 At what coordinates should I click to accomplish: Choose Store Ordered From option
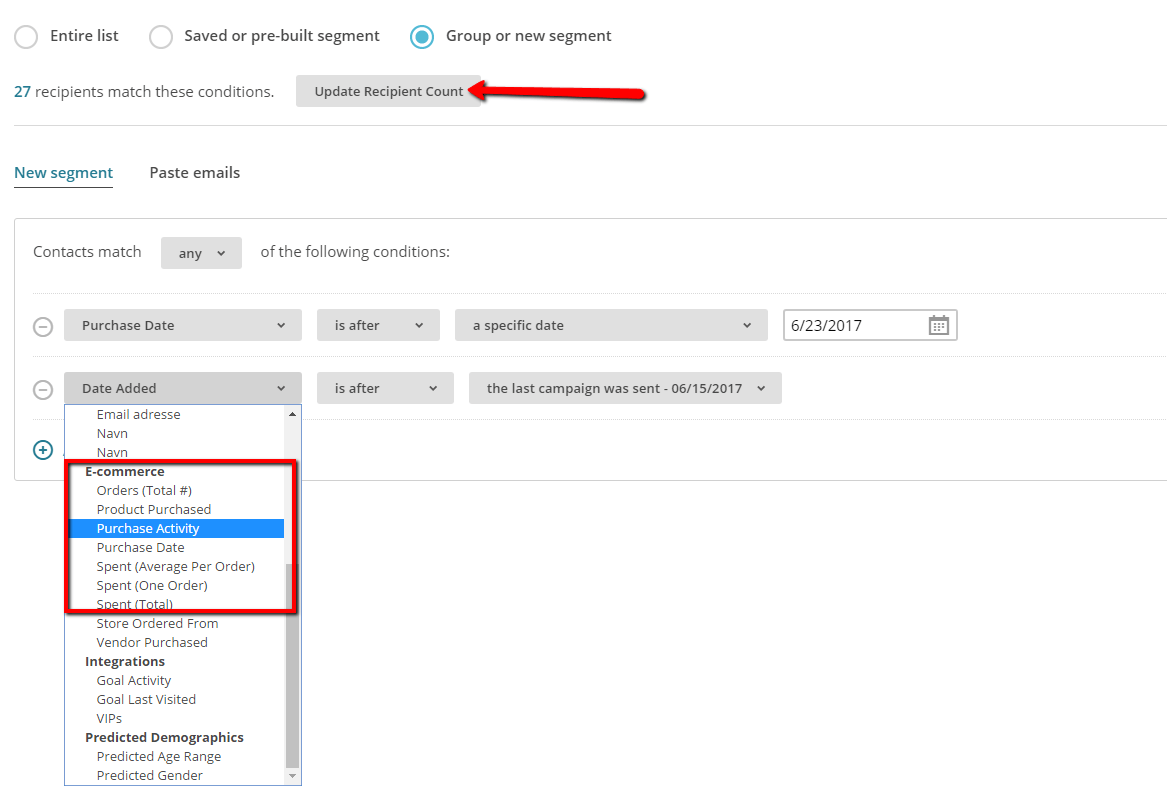[x=157, y=624]
